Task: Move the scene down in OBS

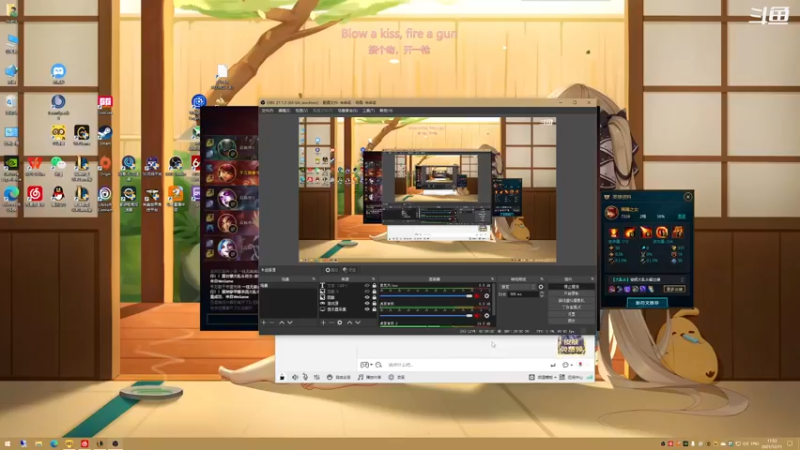Action: pyautogui.click(x=290, y=322)
